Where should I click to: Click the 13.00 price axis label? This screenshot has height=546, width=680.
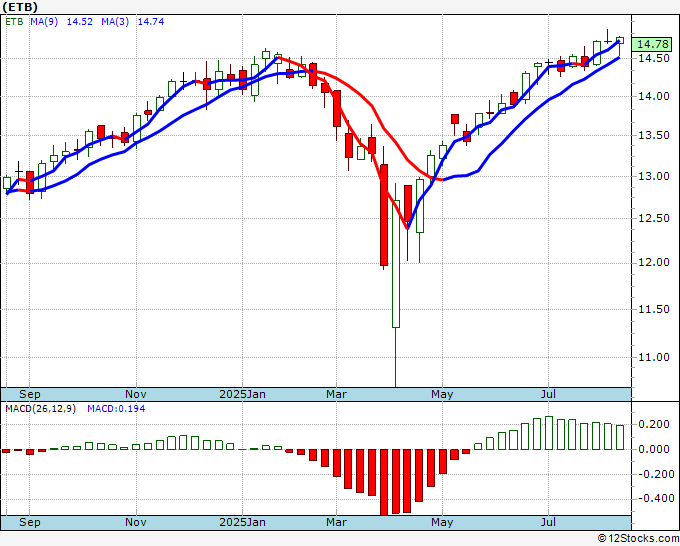(654, 177)
